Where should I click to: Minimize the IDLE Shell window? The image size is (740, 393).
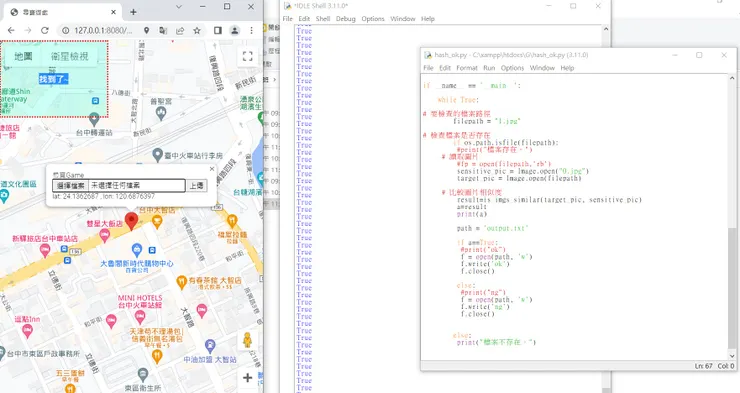click(x=549, y=6)
